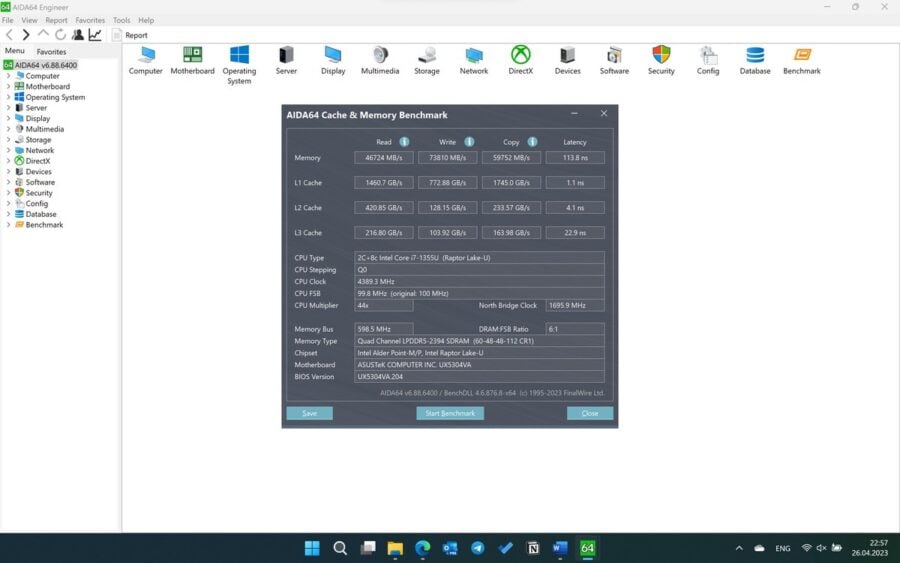Expand the Motherboard tree node
The width and height of the screenshot is (900, 563).
pos(8,87)
